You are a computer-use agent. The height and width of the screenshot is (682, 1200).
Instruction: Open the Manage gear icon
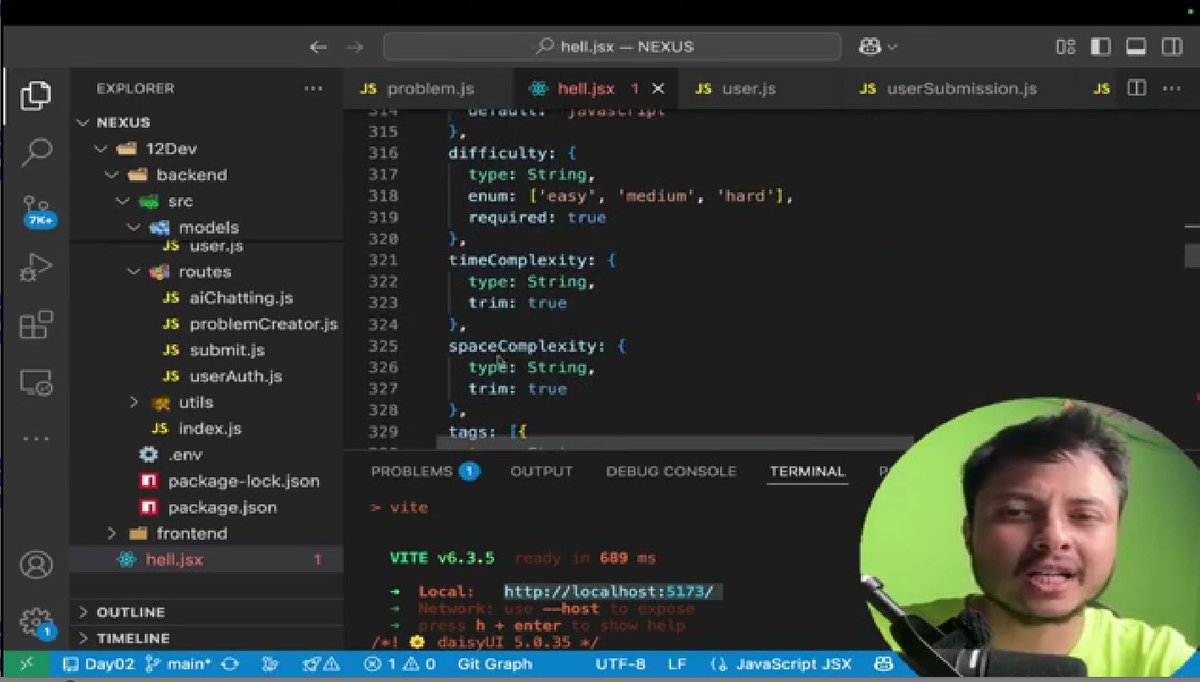(36, 621)
